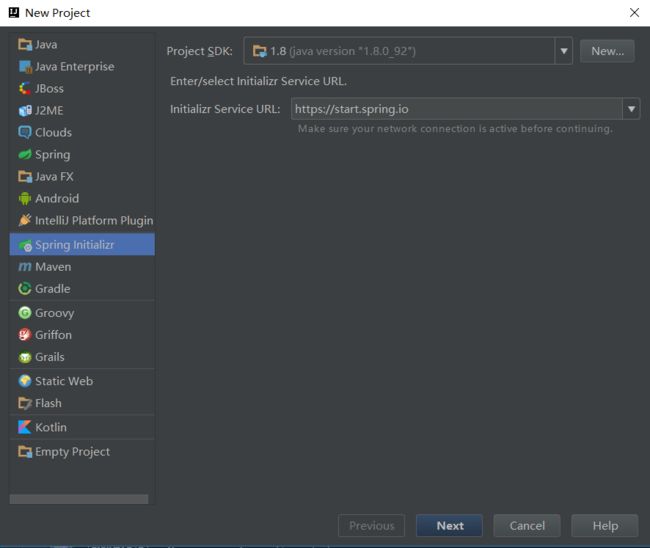650x548 pixels.
Task: Click 'Make sure your network connection' hint
Action: tap(455, 129)
